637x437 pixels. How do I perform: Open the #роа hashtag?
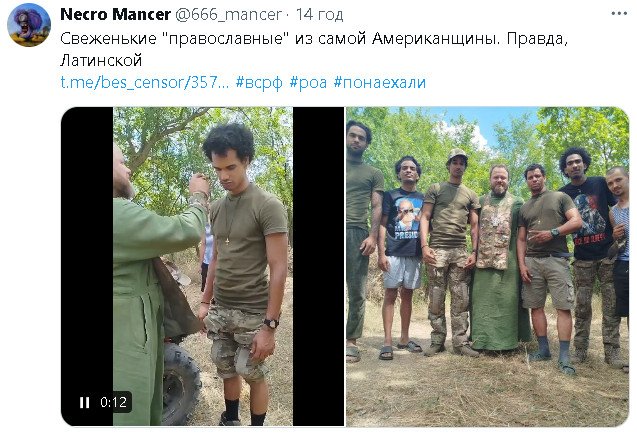click(x=308, y=83)
